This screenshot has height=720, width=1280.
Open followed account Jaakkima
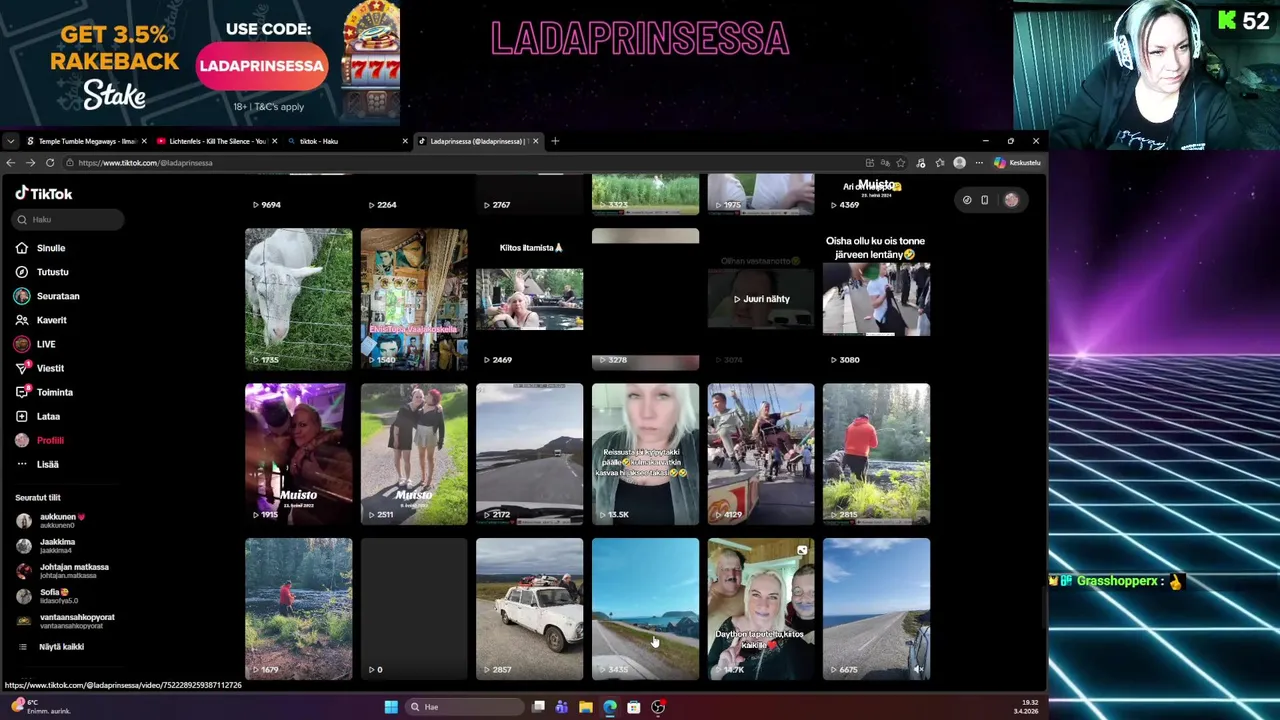[57, 545]
